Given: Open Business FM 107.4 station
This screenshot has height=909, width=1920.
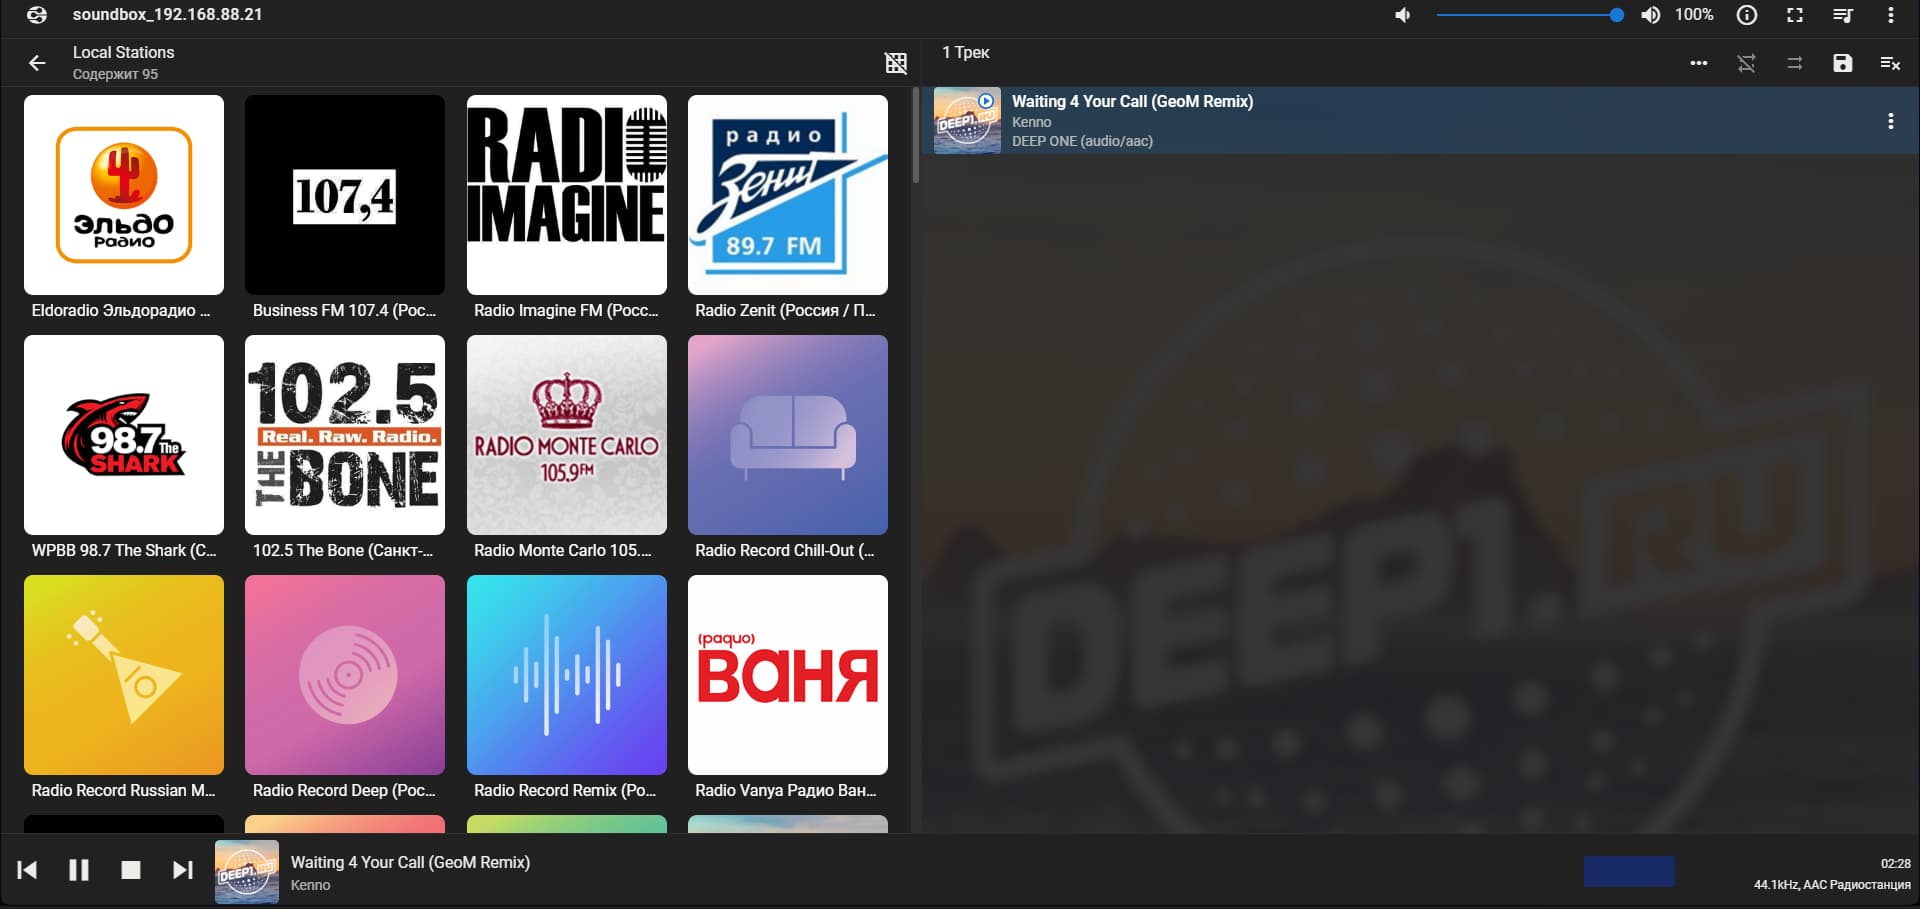Looking at the screenshot, I should point(345,195).
